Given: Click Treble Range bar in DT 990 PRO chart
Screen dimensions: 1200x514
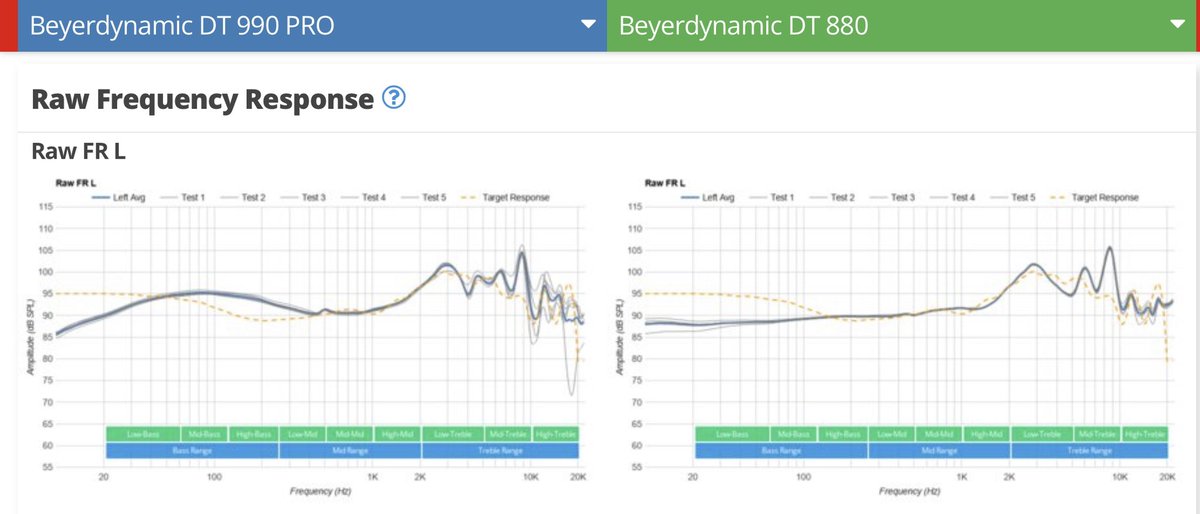Looking at the screenshot, I should click(x=500, y=451).
